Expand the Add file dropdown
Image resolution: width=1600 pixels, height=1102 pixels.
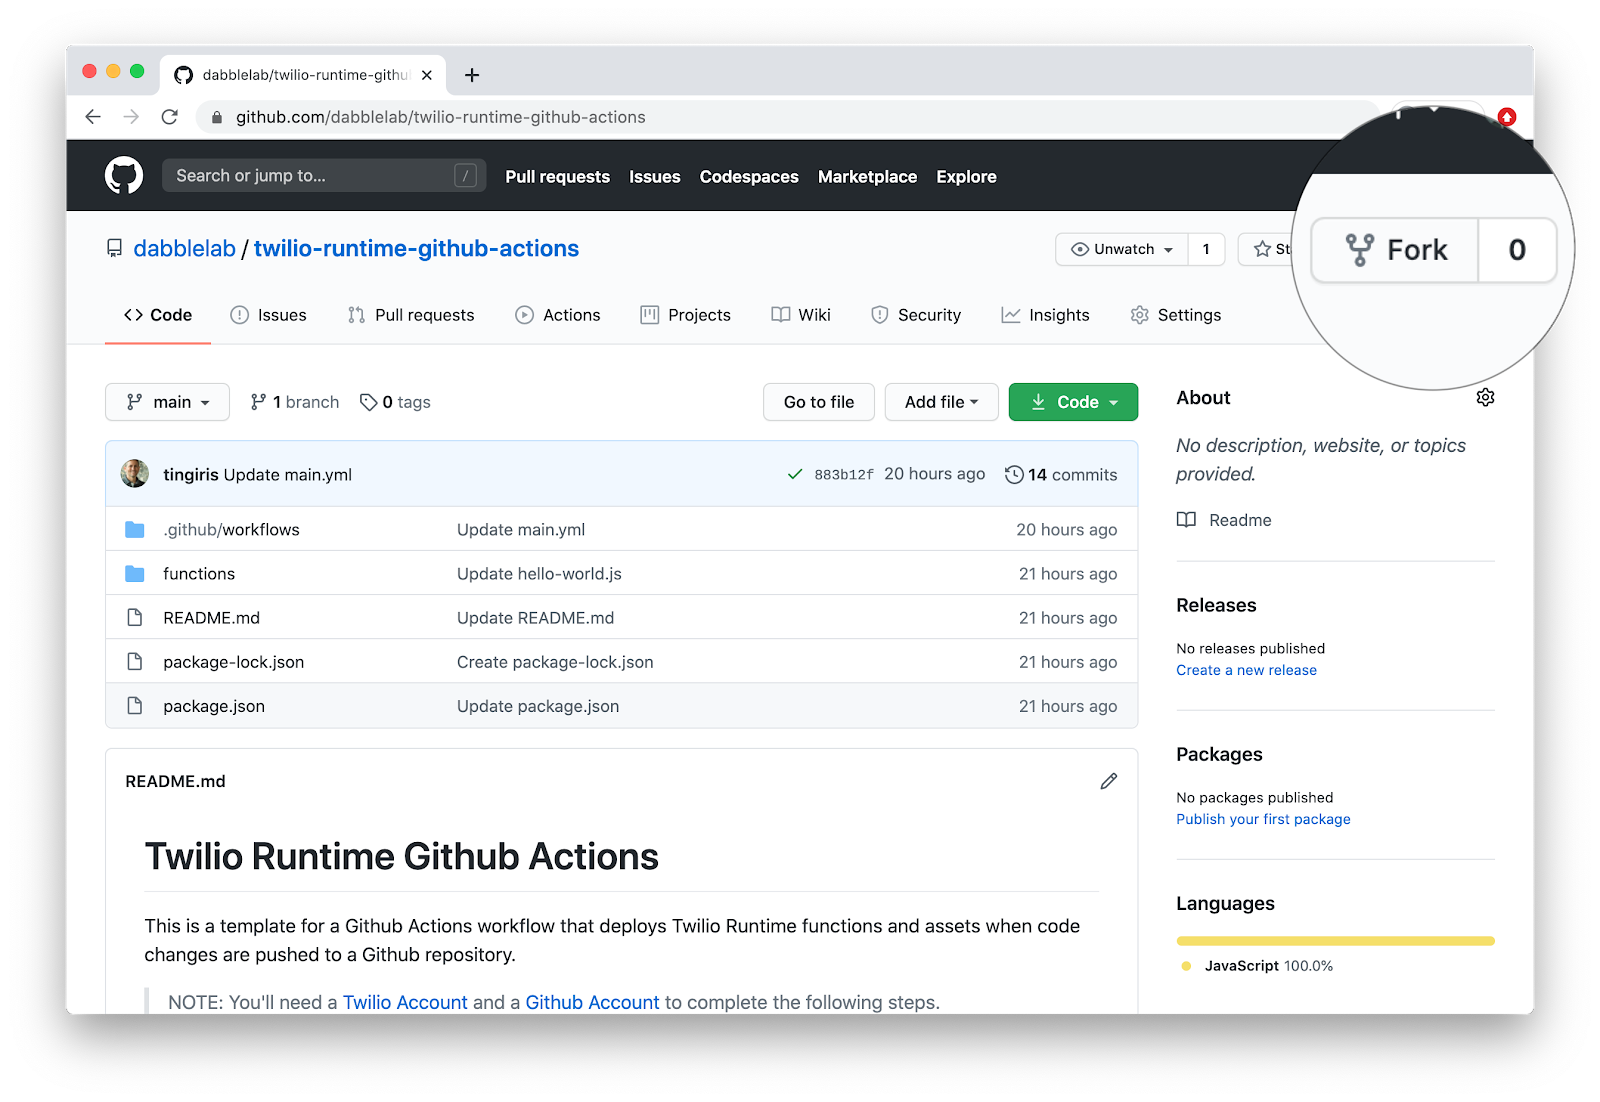tap(941, 402)
